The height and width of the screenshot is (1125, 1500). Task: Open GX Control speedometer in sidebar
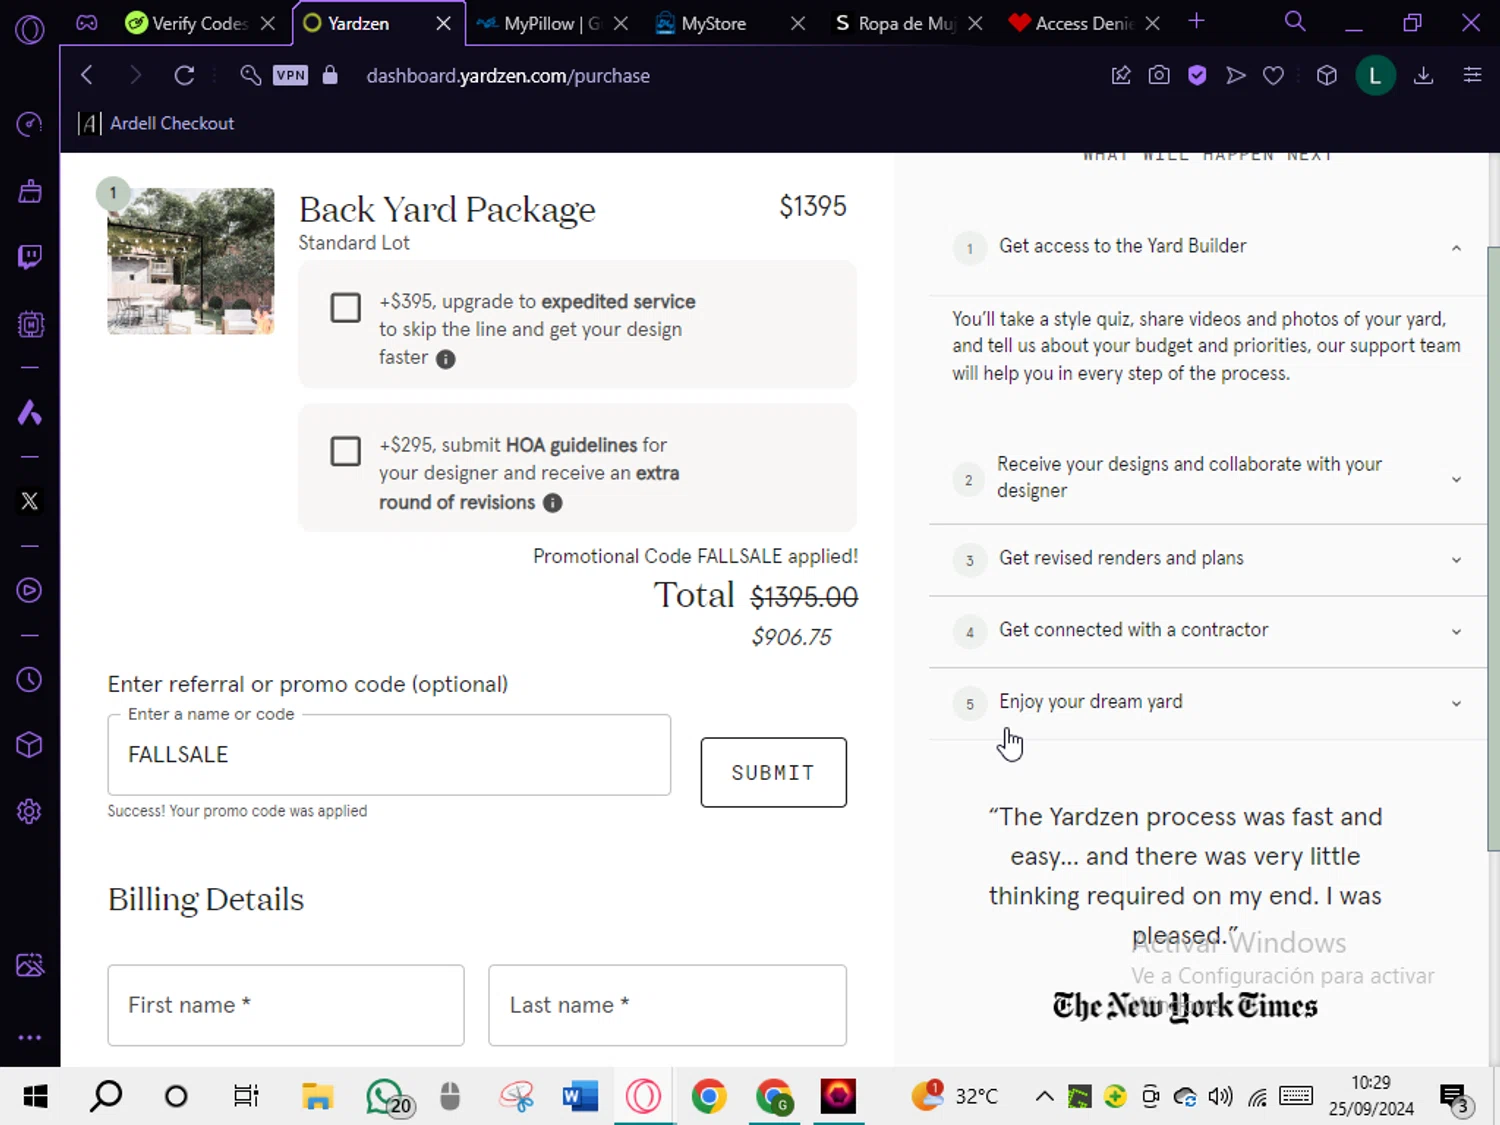(x=30, y=124)
